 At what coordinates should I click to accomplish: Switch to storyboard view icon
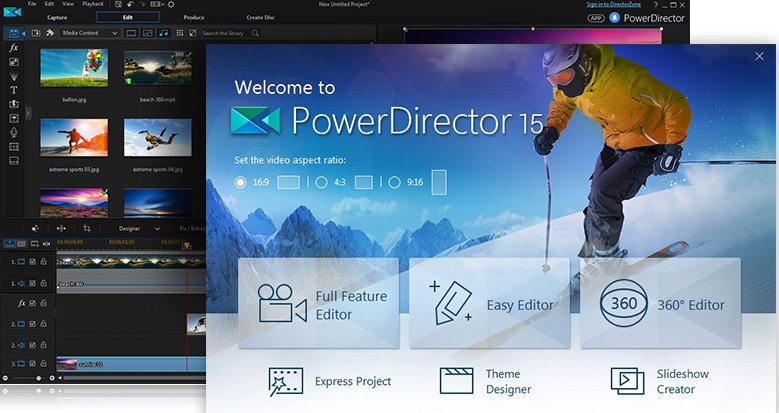click(21, 244)
